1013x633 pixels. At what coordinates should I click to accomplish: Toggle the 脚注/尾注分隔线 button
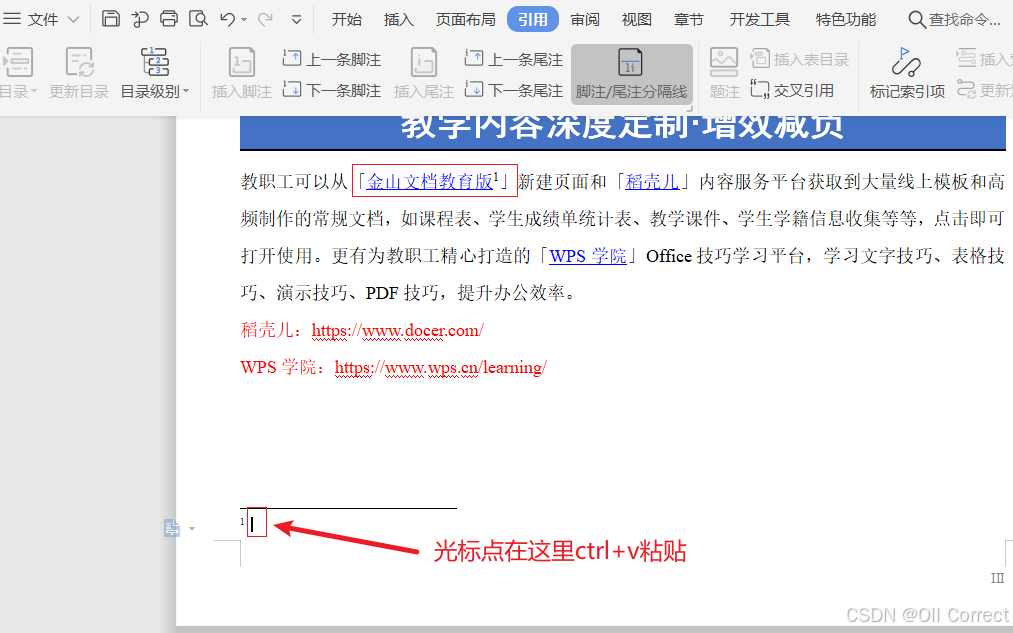point(631,74)
